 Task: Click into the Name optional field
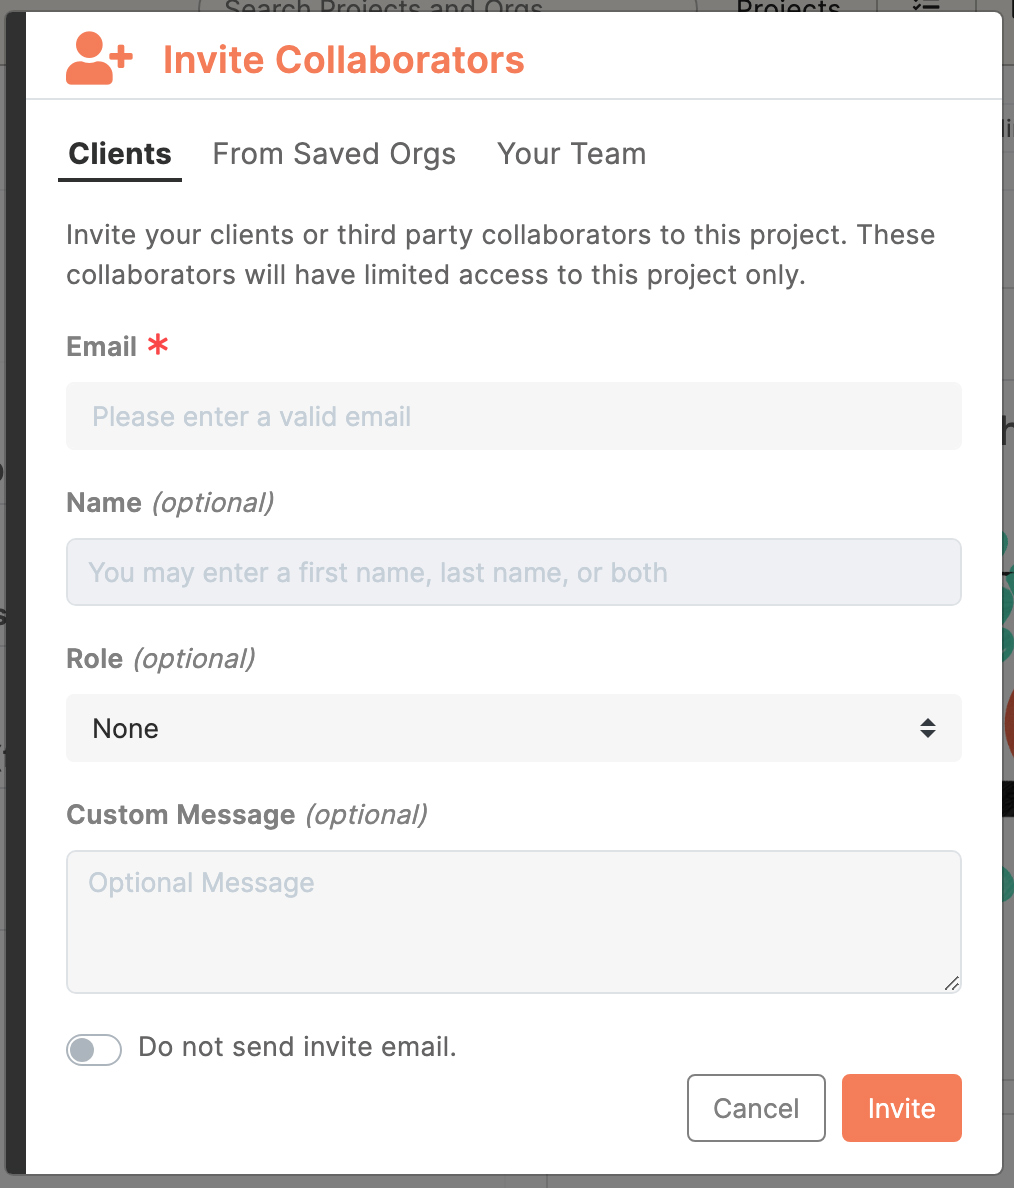click(x=514, y=572)
